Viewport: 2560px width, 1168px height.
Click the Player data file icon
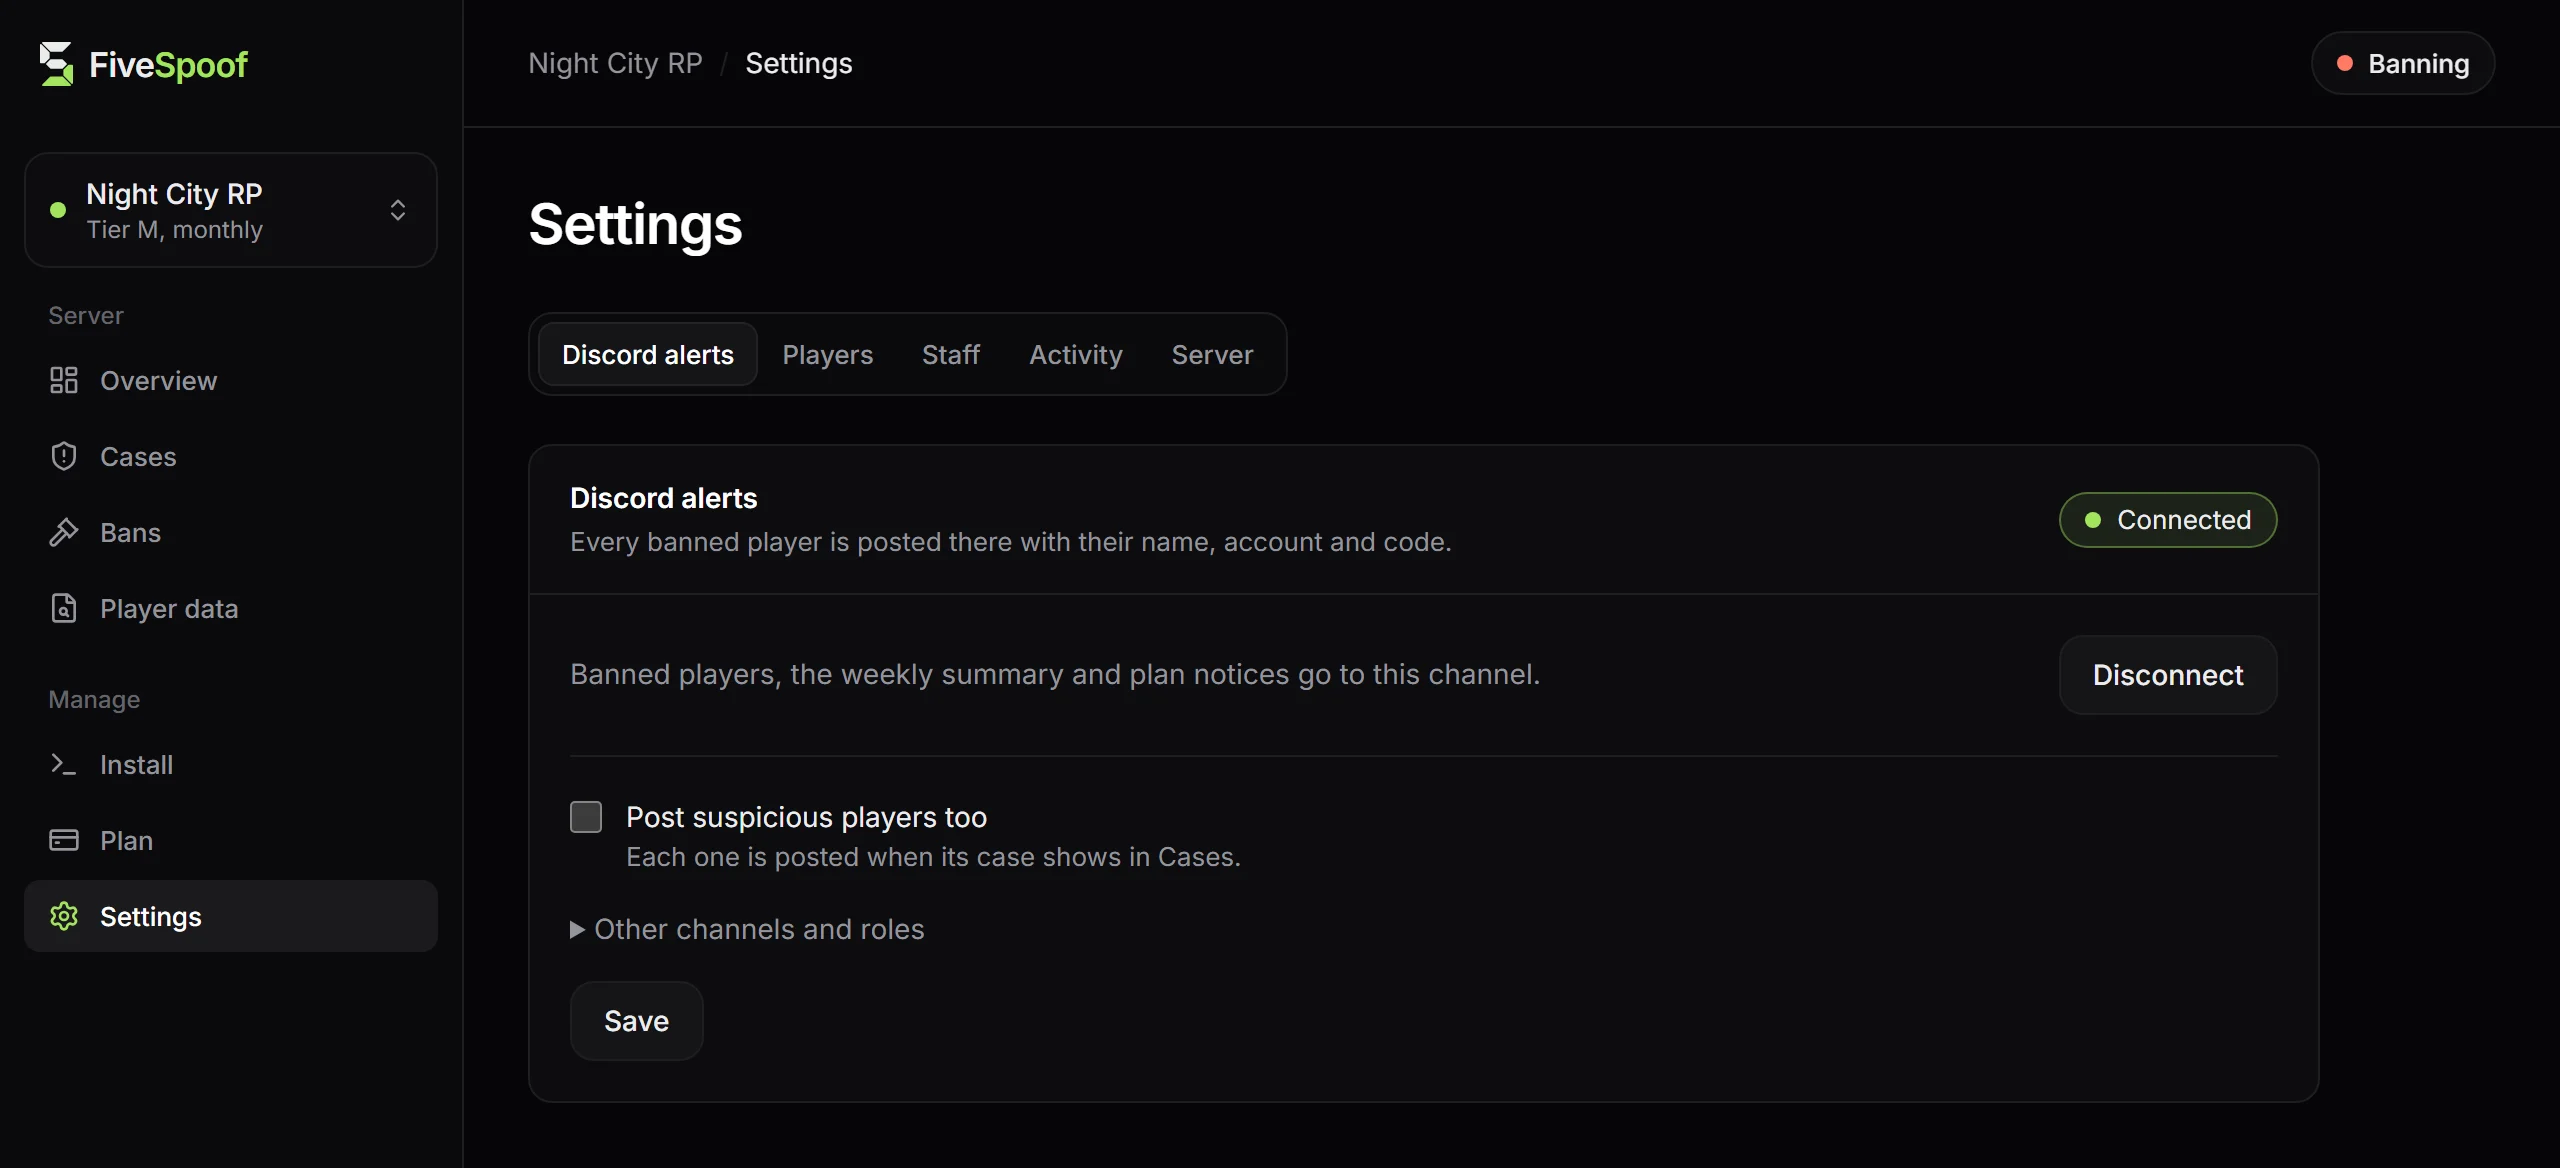point(64,608)
